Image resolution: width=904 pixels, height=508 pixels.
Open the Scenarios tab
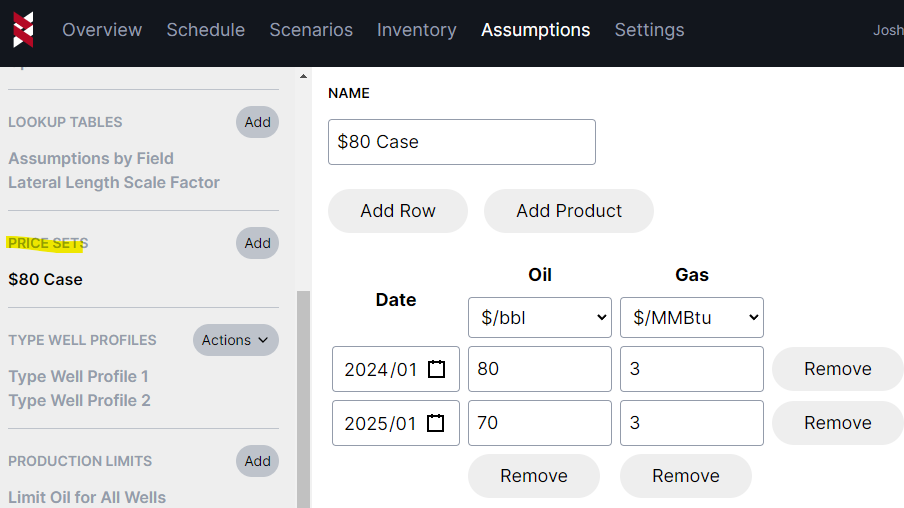311,30
